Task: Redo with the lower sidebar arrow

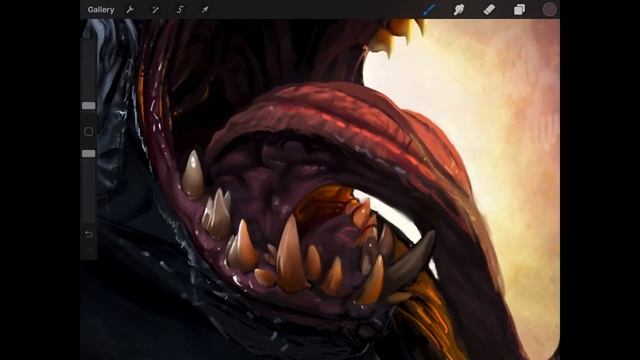Action: (x=89, y=251)
